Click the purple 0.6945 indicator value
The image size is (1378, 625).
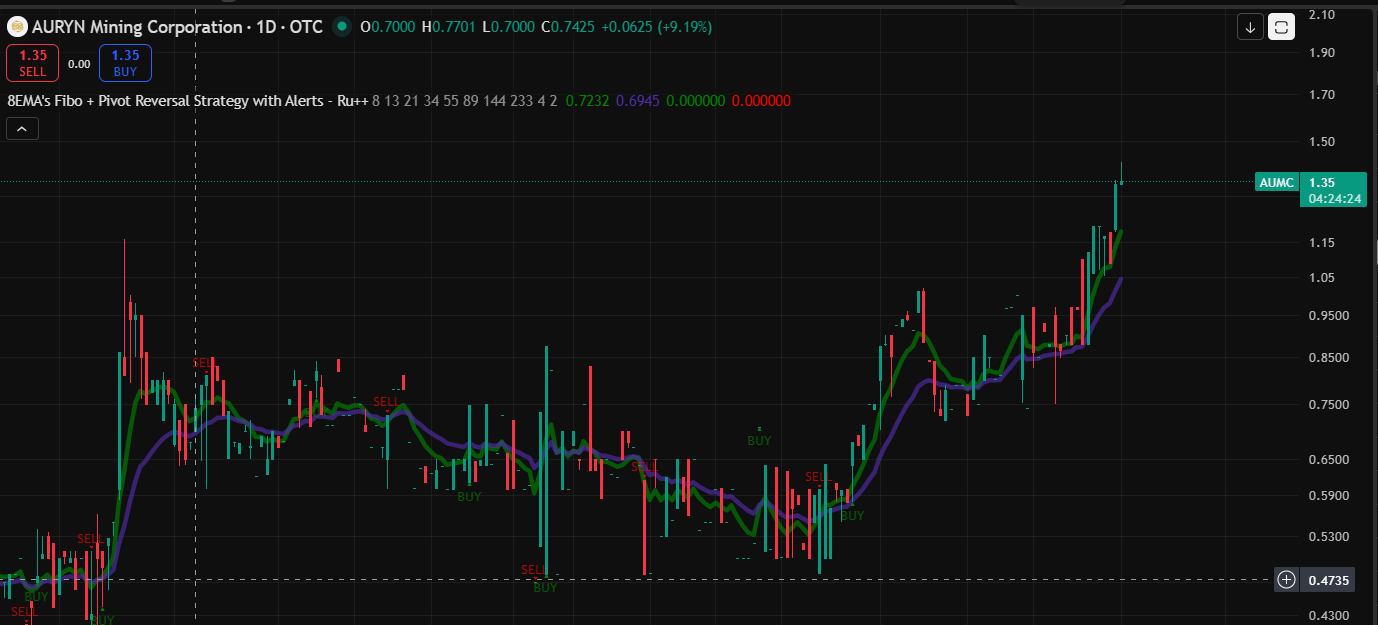[x=638, y=101]
